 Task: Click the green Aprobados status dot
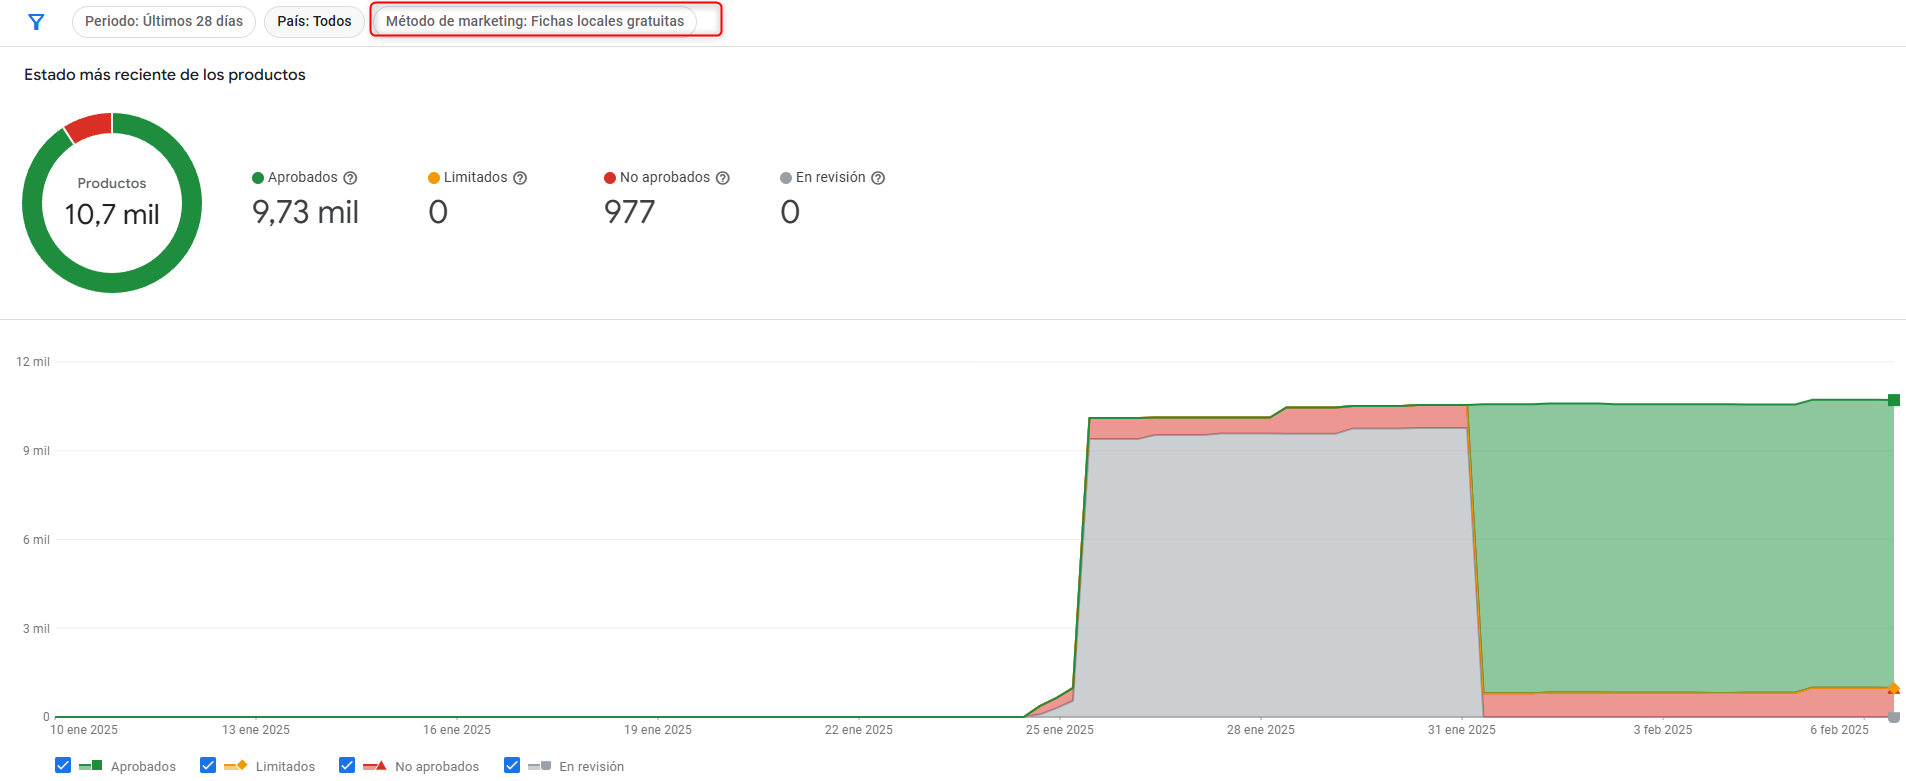point(258,178)
